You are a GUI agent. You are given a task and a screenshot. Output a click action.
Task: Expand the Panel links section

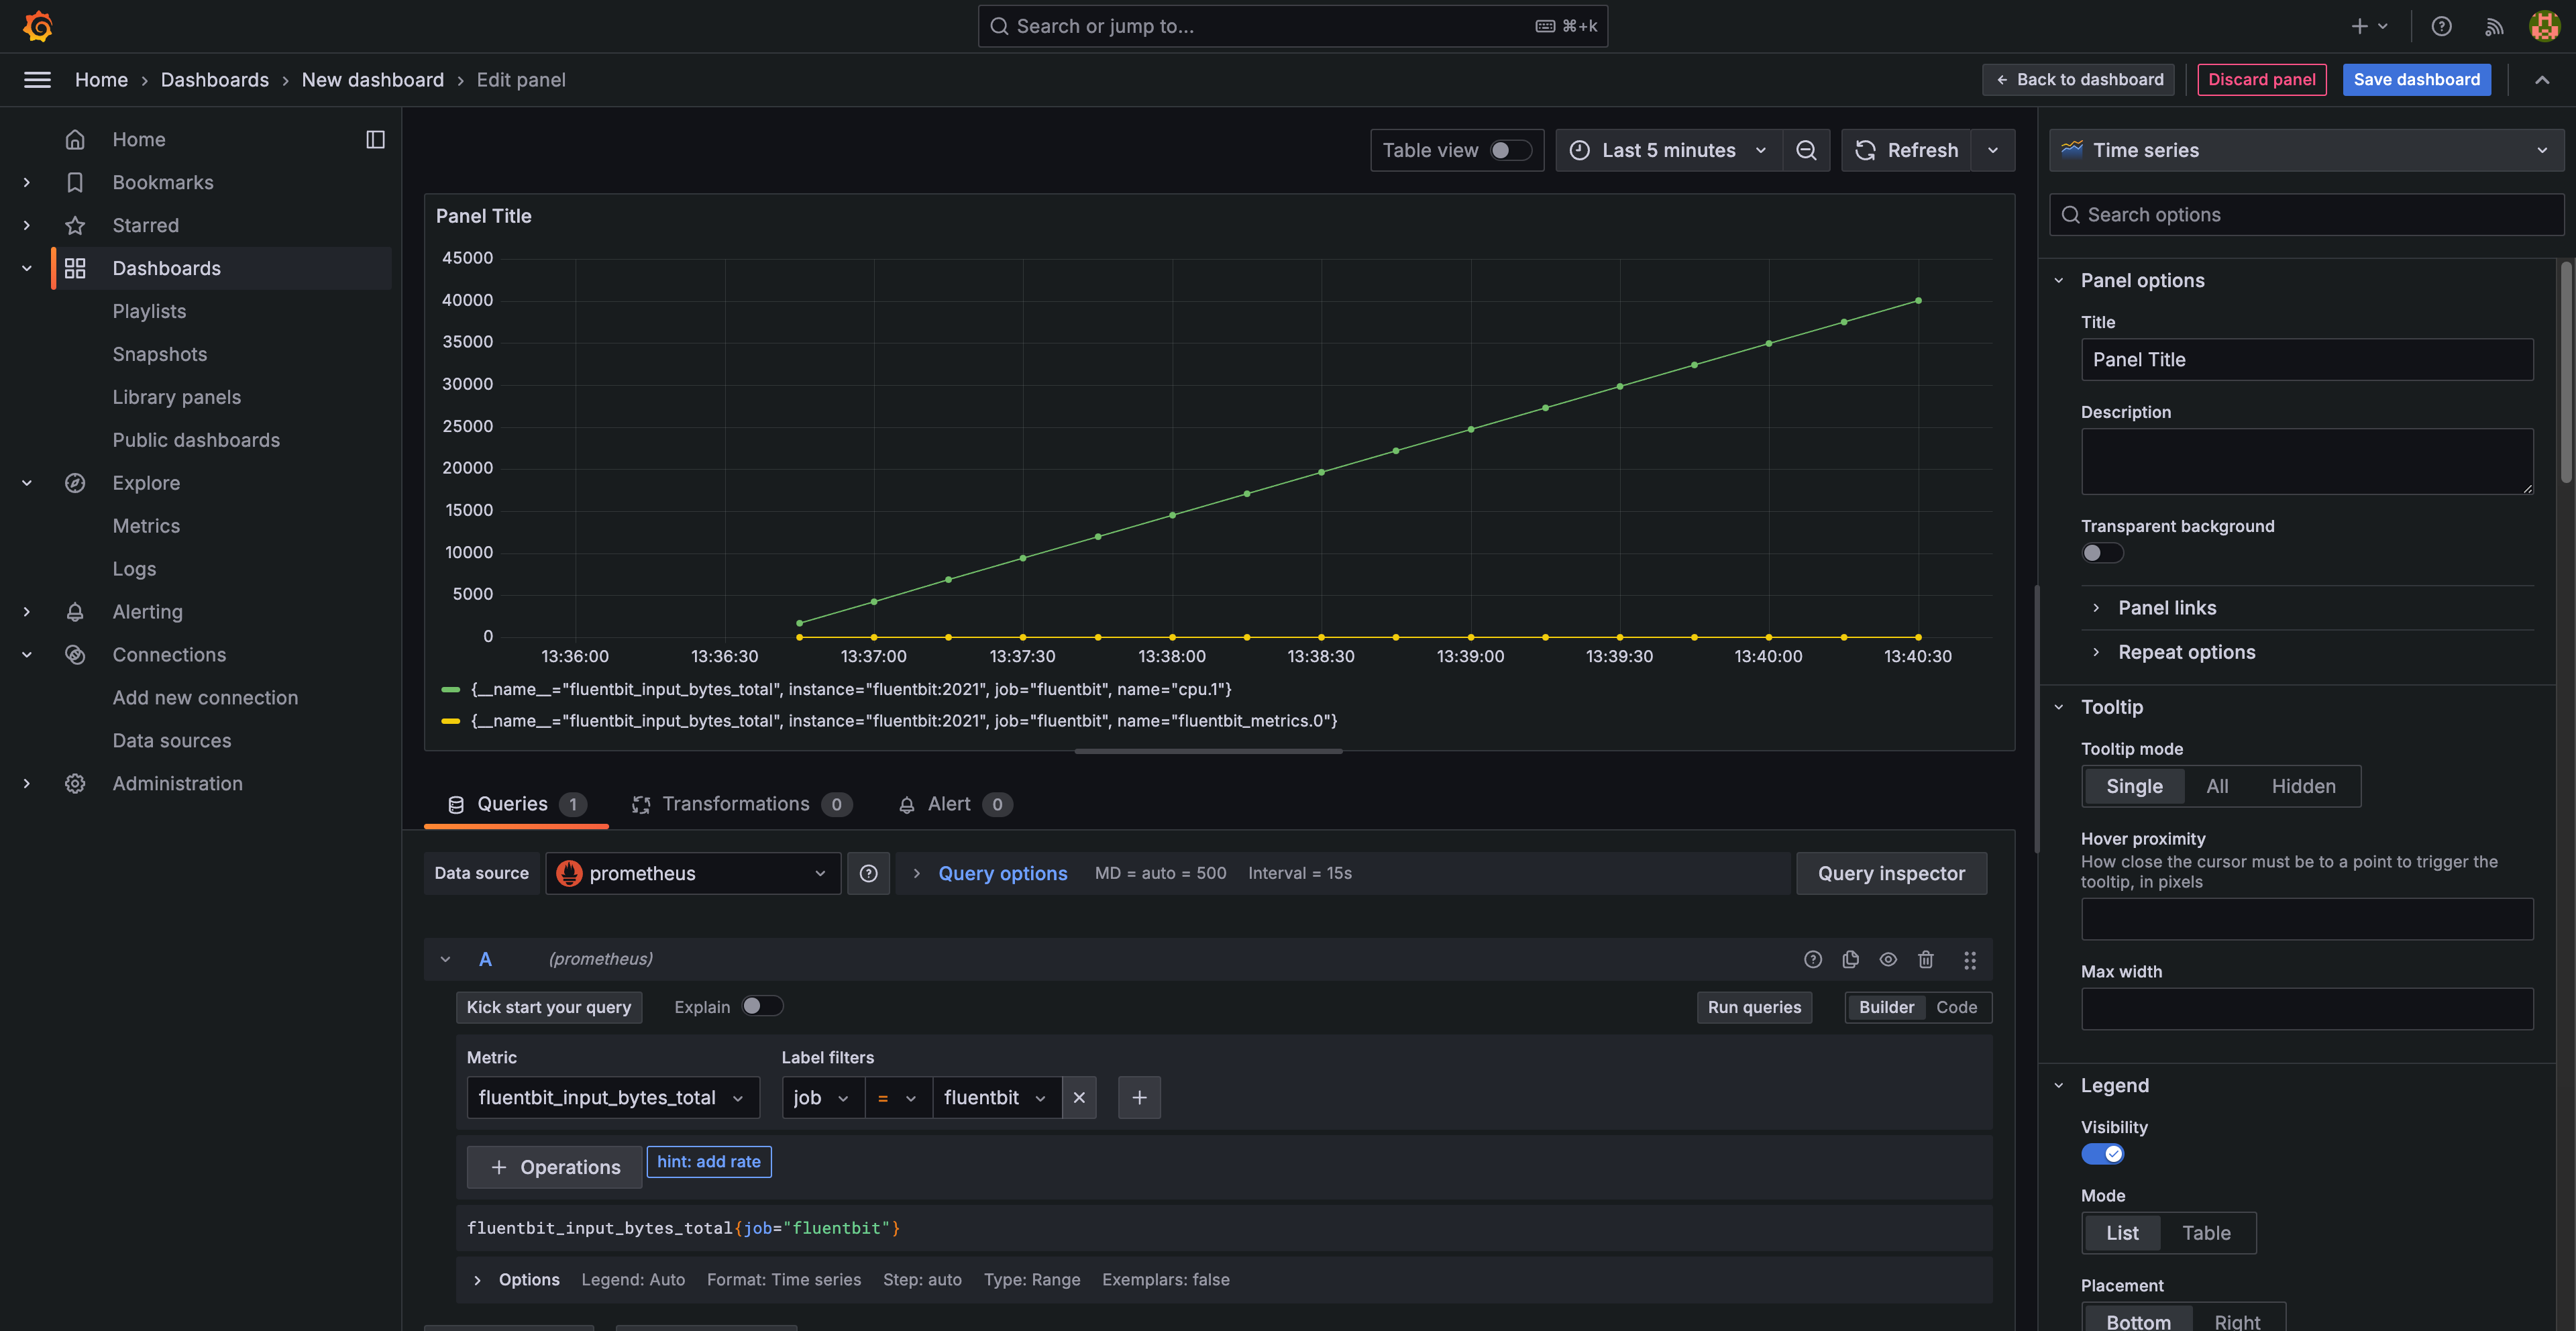(x=2166, y=608)
